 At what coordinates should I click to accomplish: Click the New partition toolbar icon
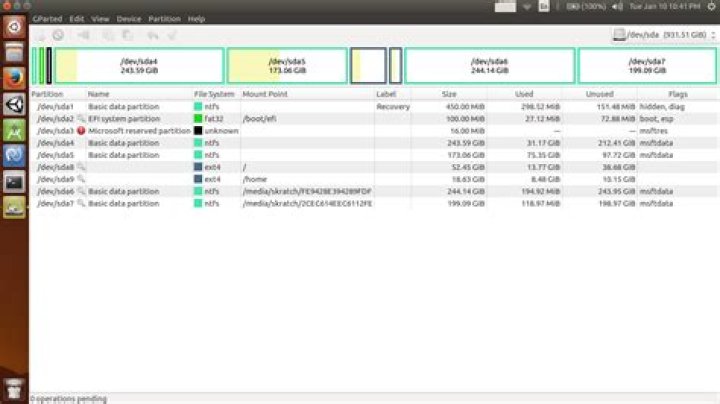point(40,35)
